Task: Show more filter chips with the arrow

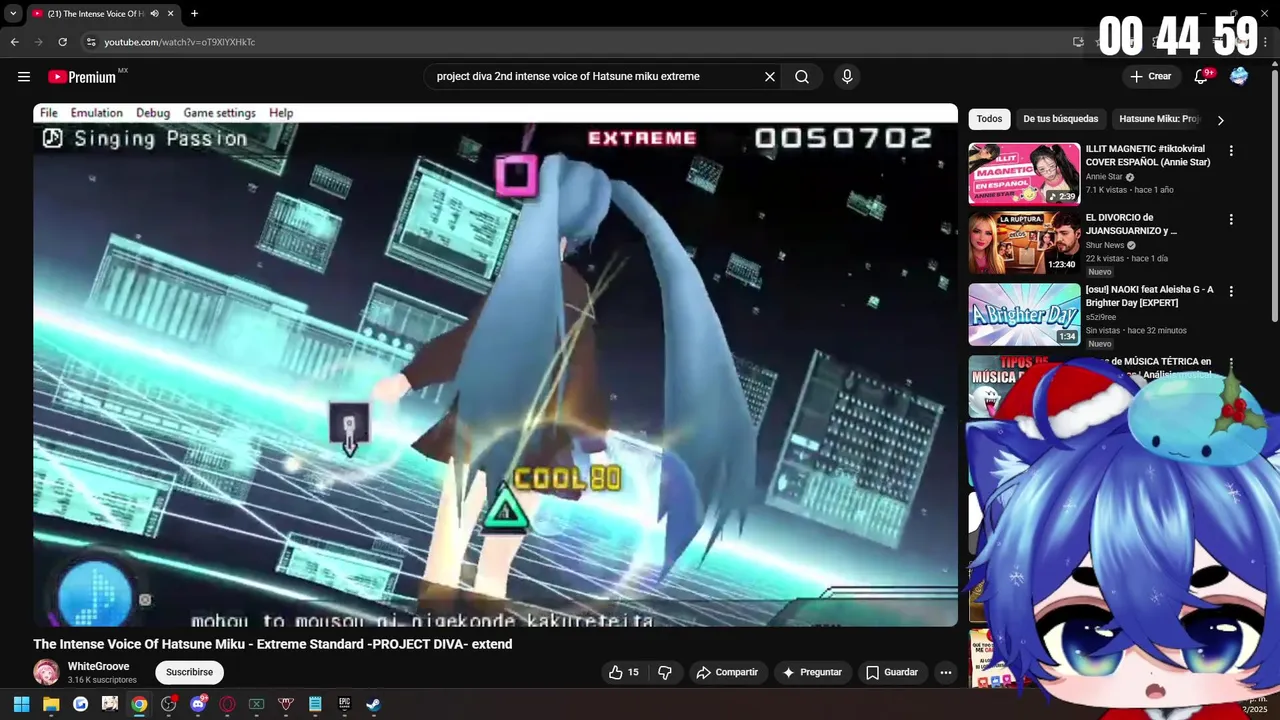Action: (x=1220, y=120)
